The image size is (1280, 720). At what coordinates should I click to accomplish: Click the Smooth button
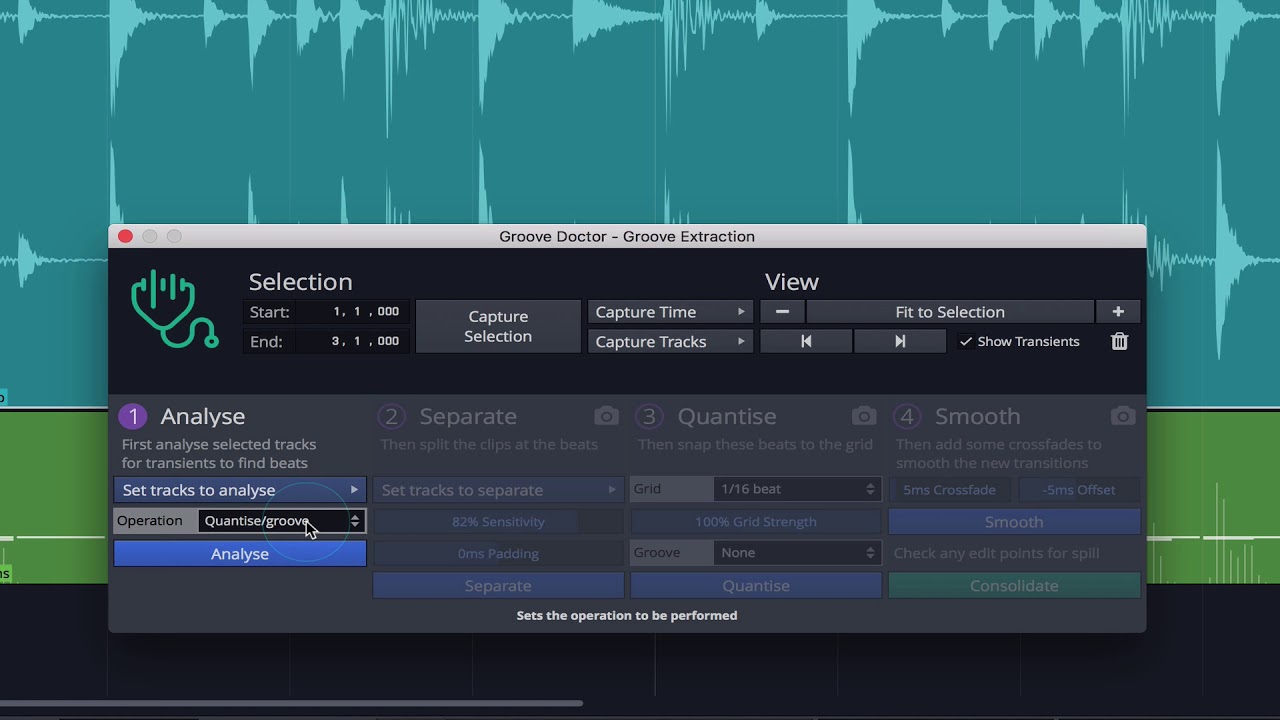click(x=1014, y=522)
